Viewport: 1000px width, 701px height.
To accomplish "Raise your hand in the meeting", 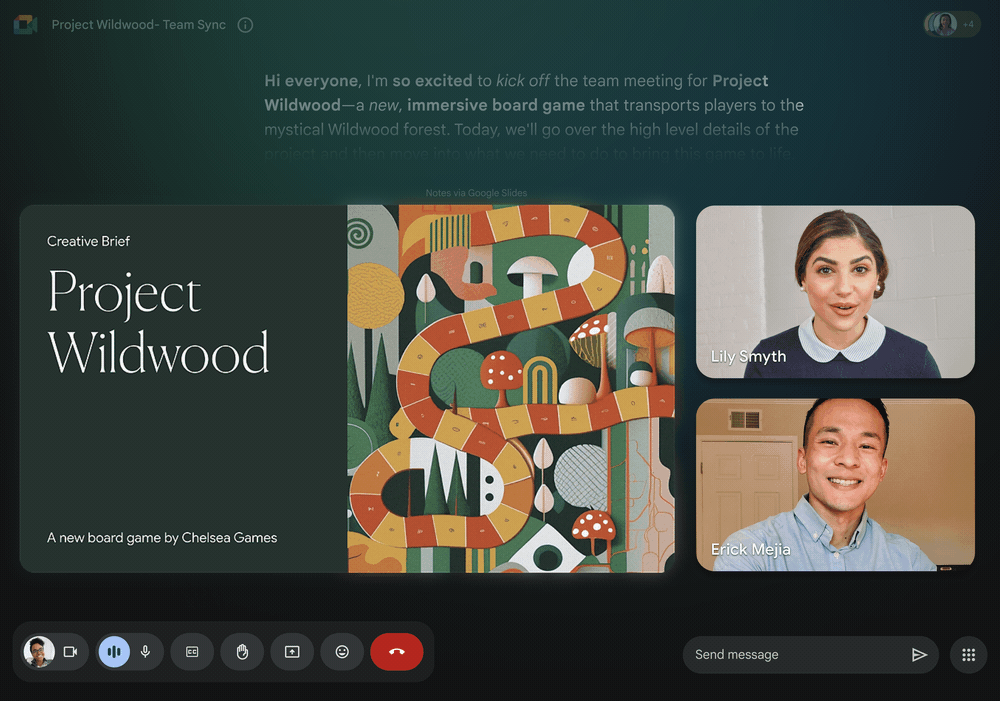I will click(242, 652).
